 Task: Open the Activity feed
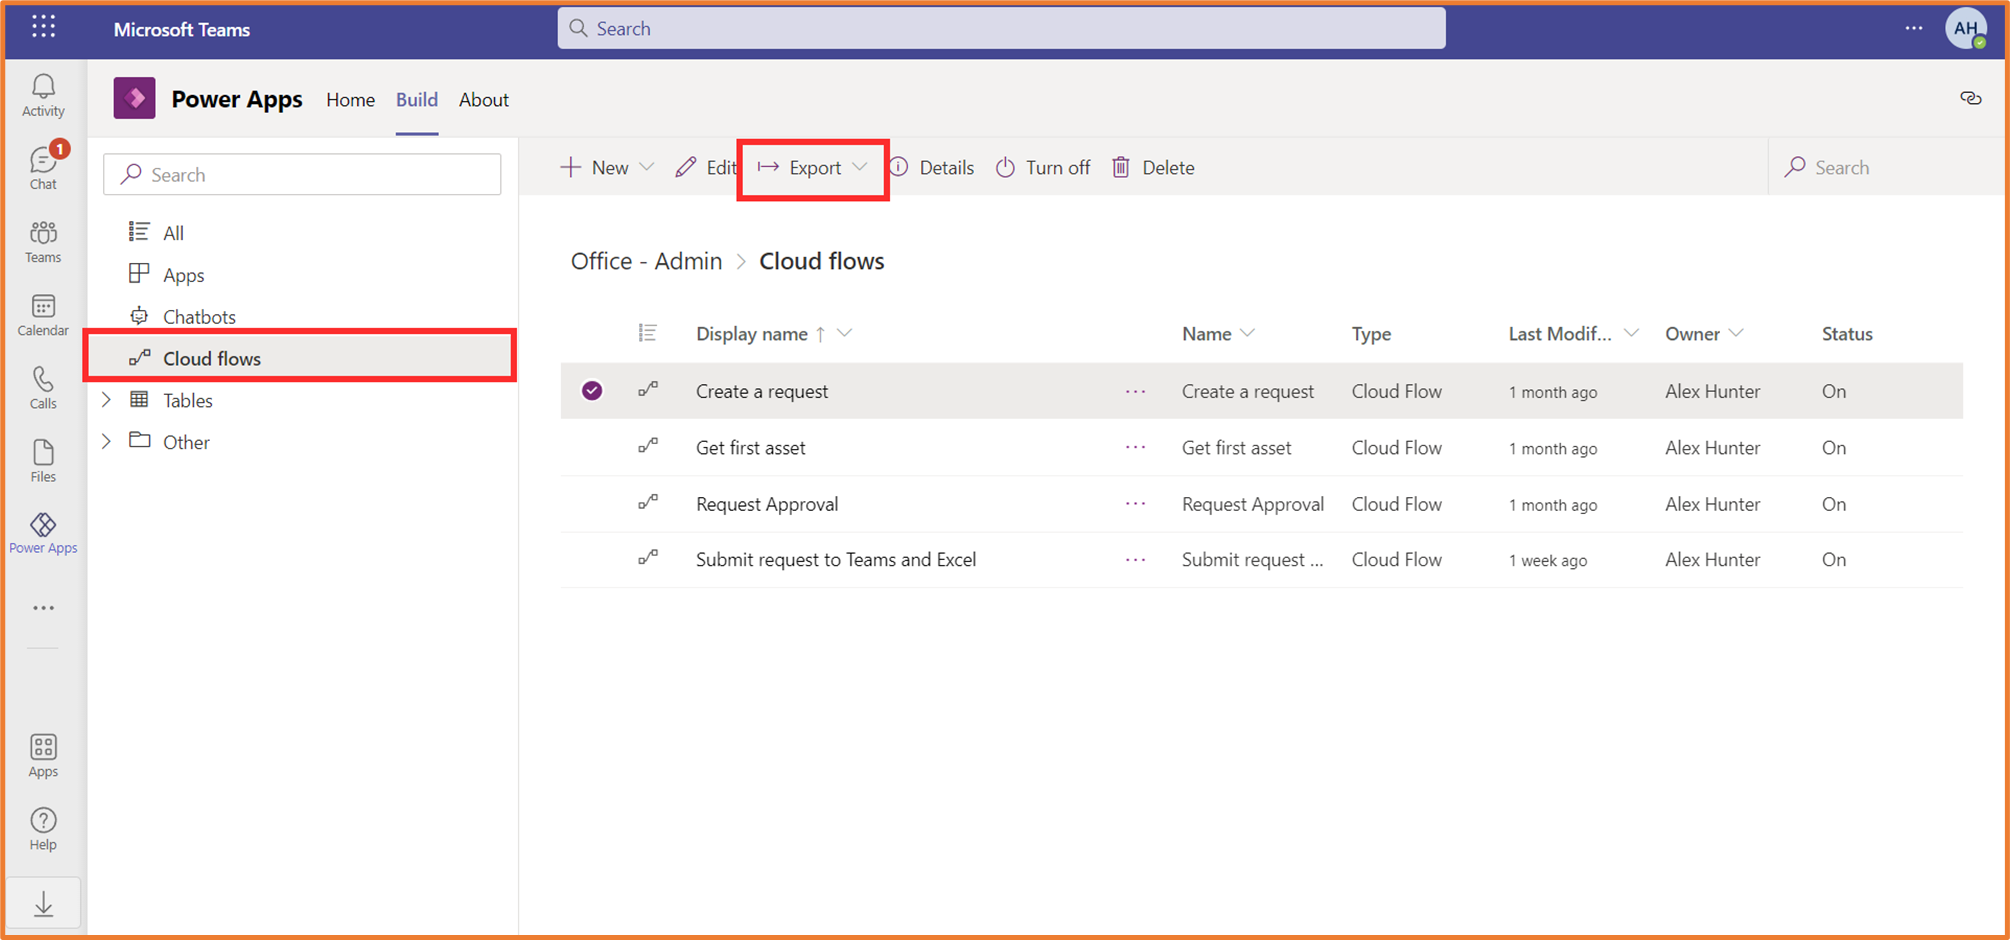(42, 92)
